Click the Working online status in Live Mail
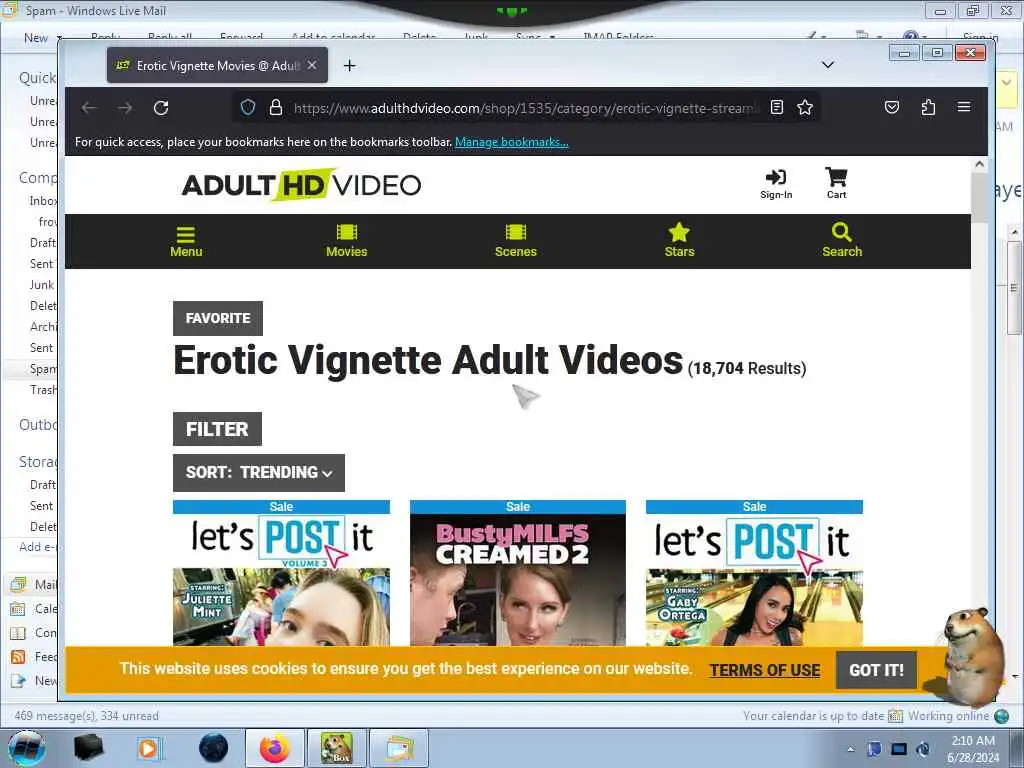1024x768 pixels. pos(948,716)
